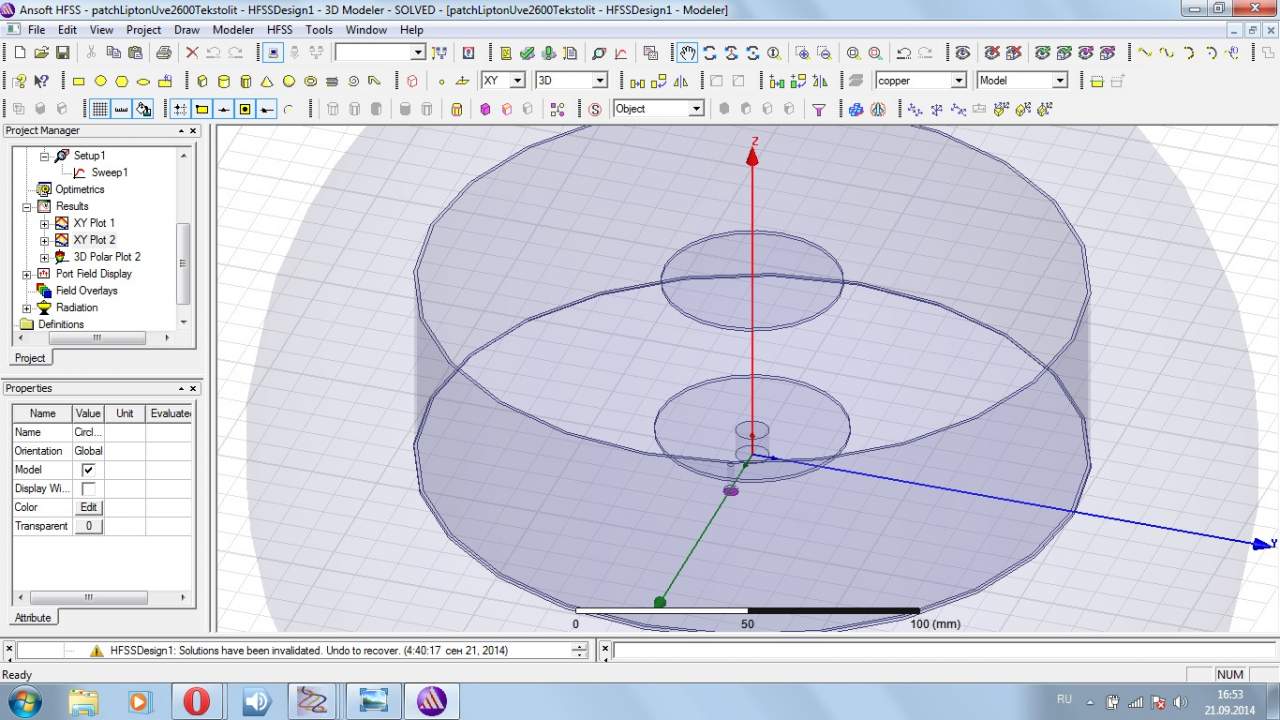Open the Object selection mode dropdown
1280x720 pixels.
696,109
